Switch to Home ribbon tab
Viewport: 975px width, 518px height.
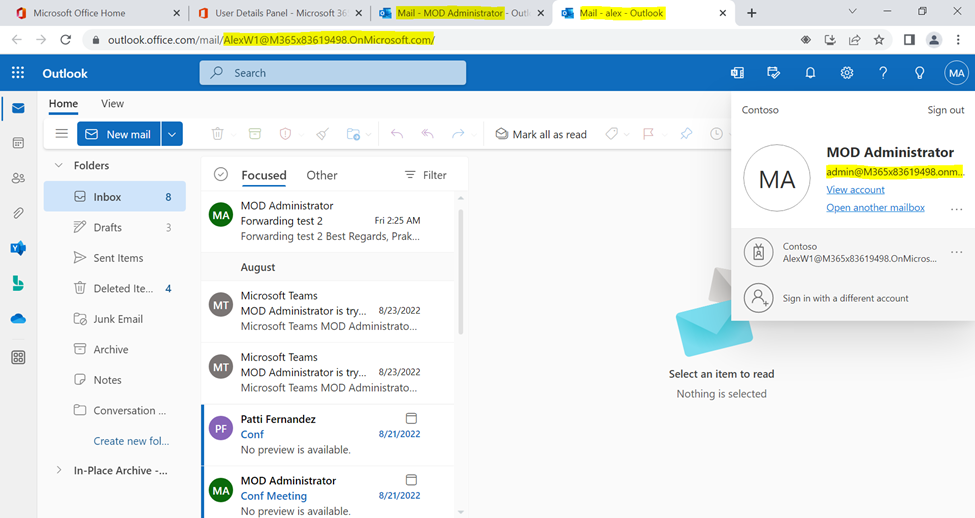[63, 103]
